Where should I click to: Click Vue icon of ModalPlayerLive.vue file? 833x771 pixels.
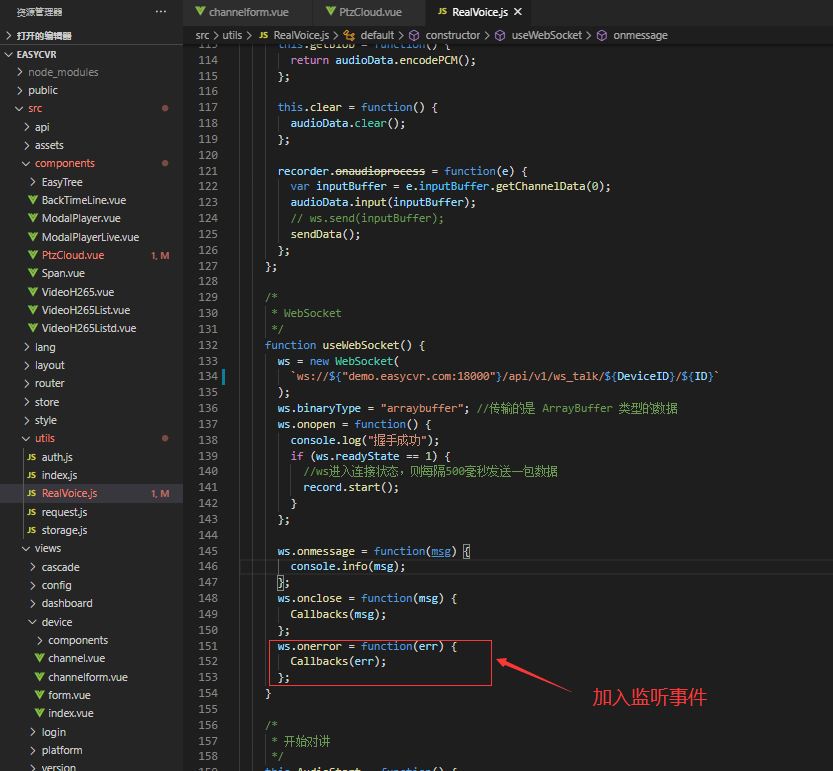(33, 237)
